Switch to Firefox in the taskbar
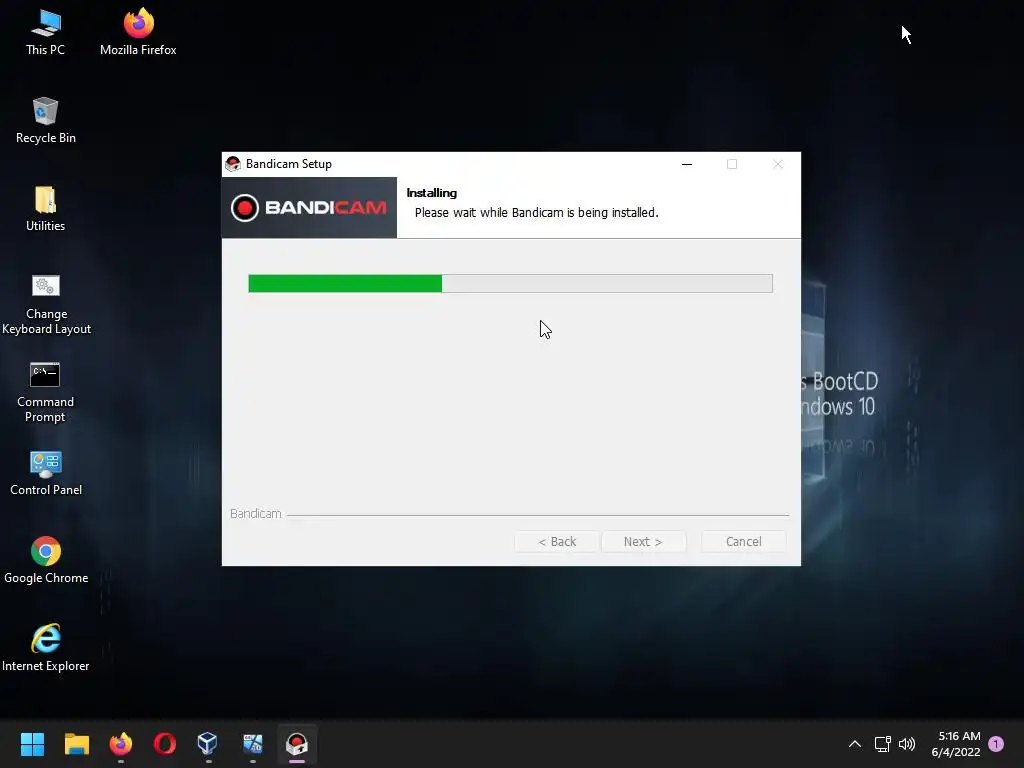The image size is (1024, 768). click(121, 744)
